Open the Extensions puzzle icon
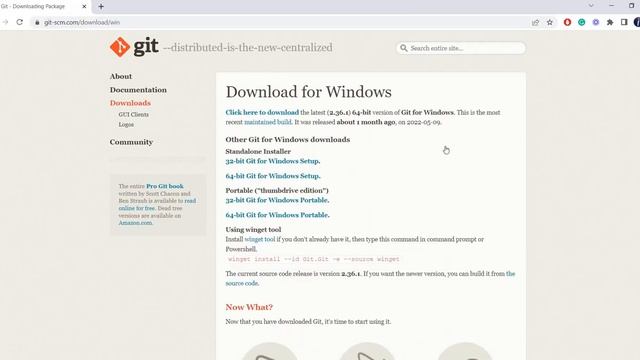 tap(610, 22)
